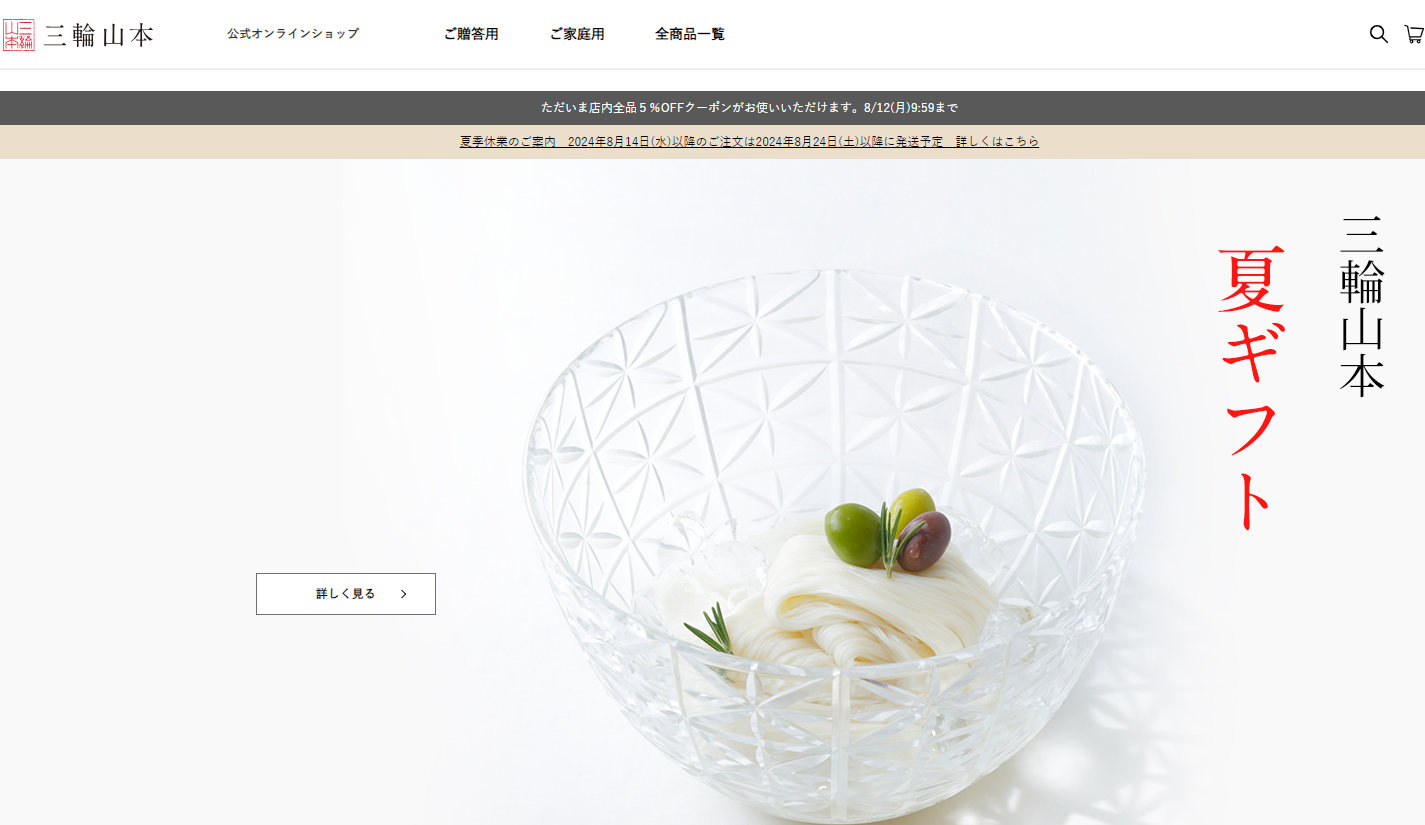Click the 5%OFF coupon announcement bar

(x=712, y=108)
